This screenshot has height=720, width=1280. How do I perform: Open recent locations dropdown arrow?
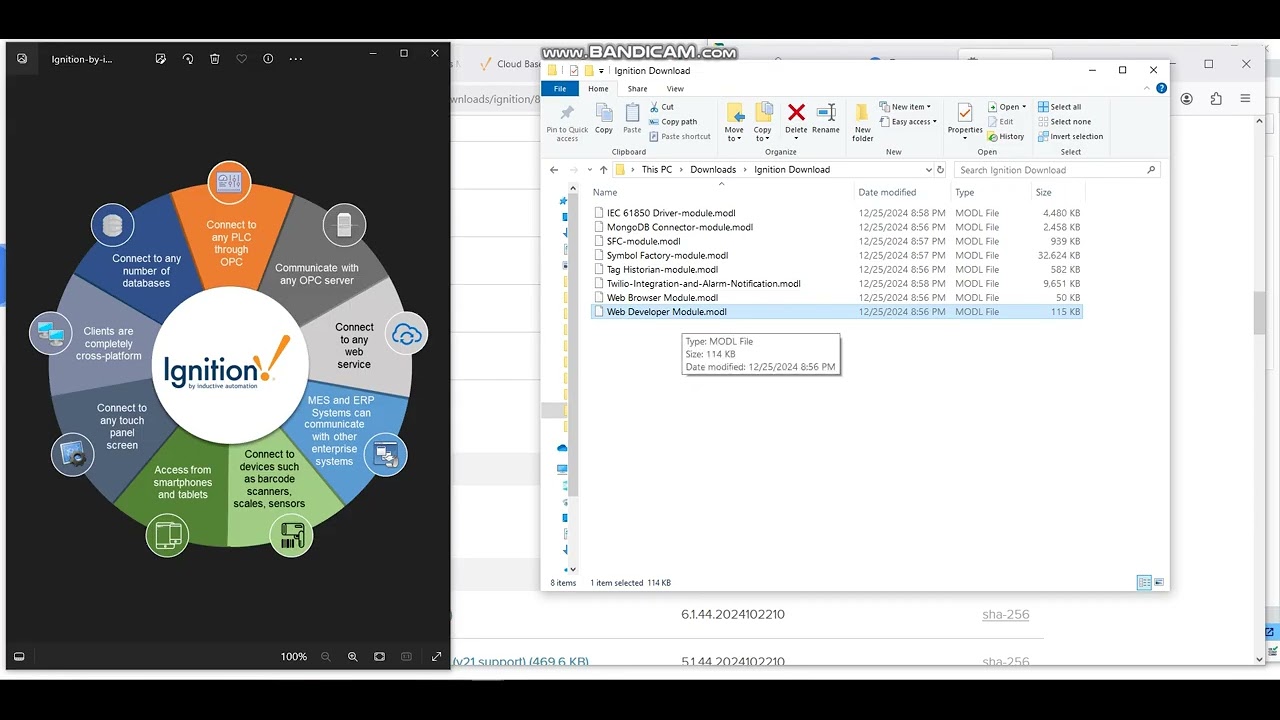(x=589, y=170)
